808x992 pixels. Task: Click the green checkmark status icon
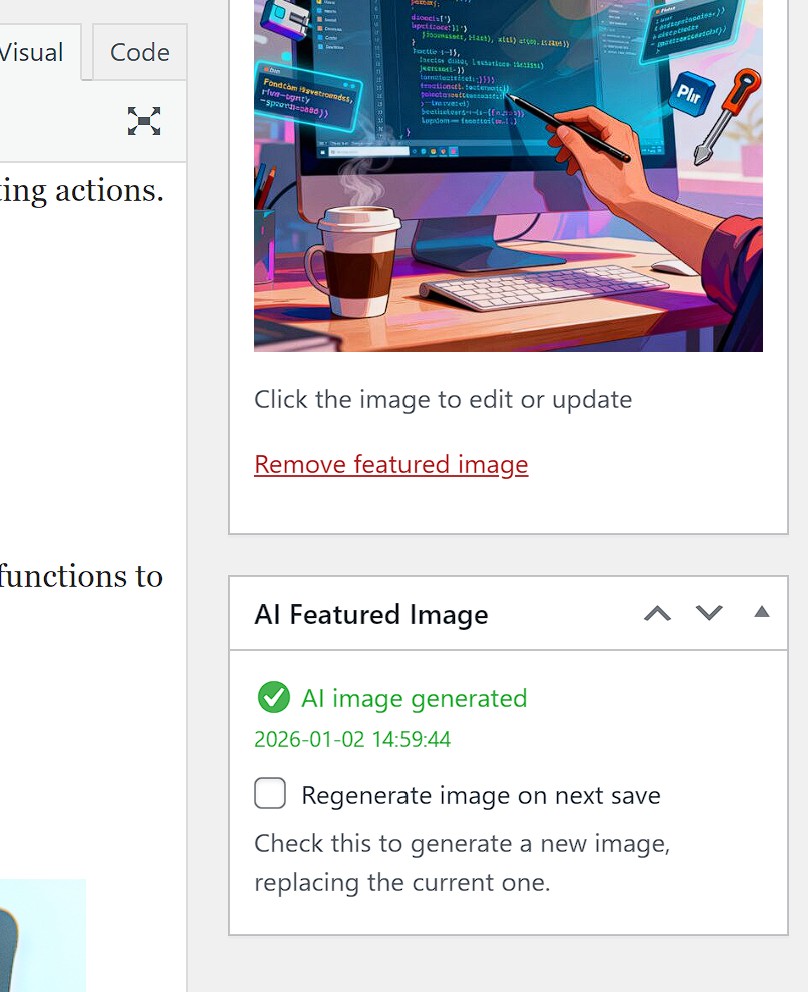tap(273, 698)
